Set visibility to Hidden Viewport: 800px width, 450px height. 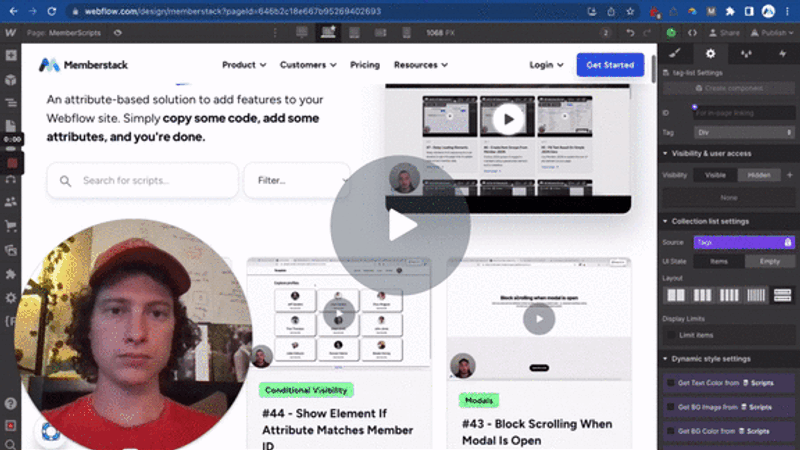(x=759, y=175)
